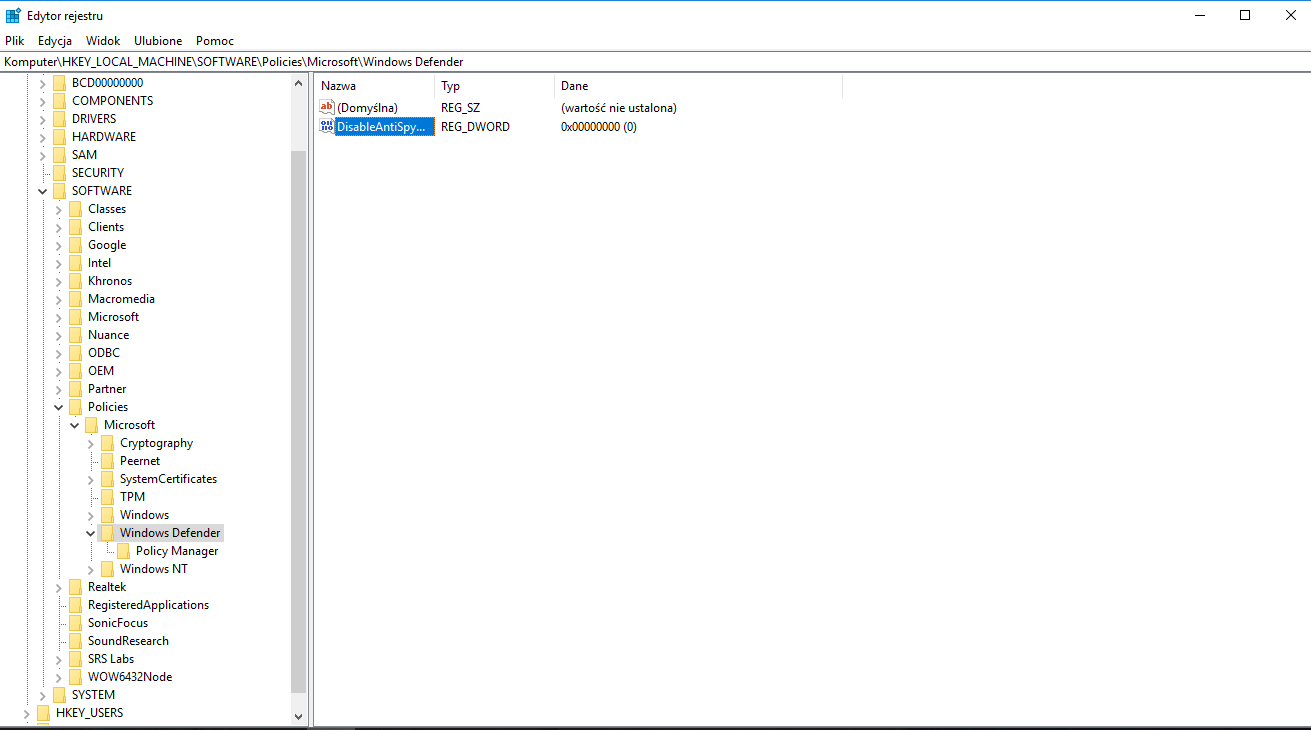
Task: Sort by the Typ column header
Action: 494,86
